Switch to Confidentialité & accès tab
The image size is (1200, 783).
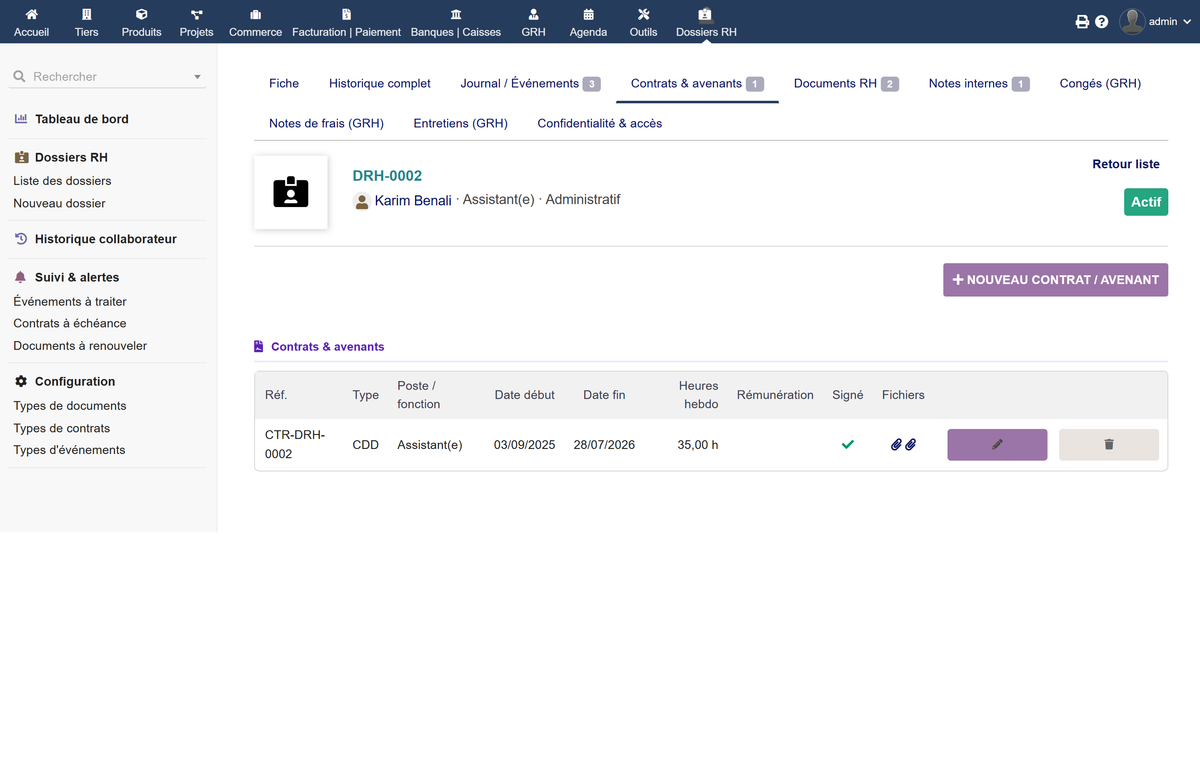pyautogui.click(x=599, y=123)
